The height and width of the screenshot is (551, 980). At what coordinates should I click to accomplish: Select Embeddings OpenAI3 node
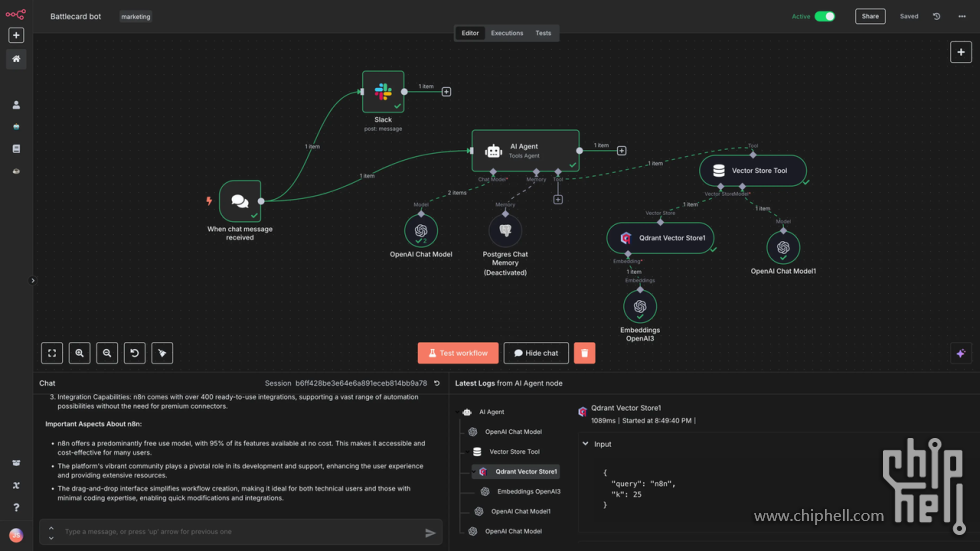point(640,306)
